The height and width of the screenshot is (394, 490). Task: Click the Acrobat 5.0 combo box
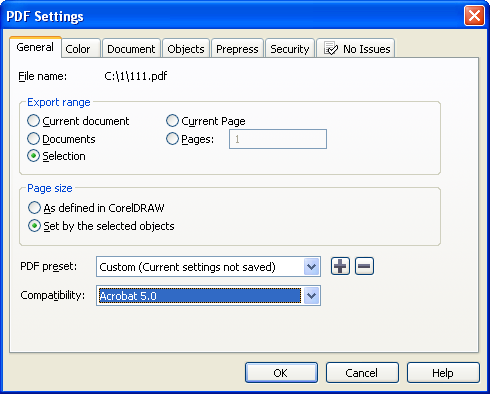pyautogui.click(x=208, y=295)
